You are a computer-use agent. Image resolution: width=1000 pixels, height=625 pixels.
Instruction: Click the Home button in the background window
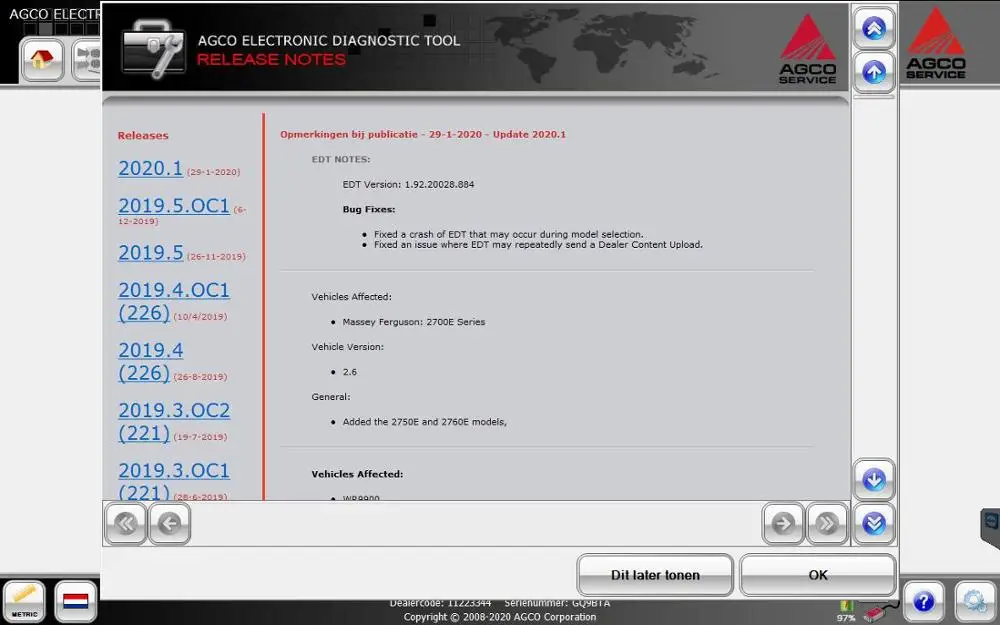pyautogui.click(x=42, y=59)
